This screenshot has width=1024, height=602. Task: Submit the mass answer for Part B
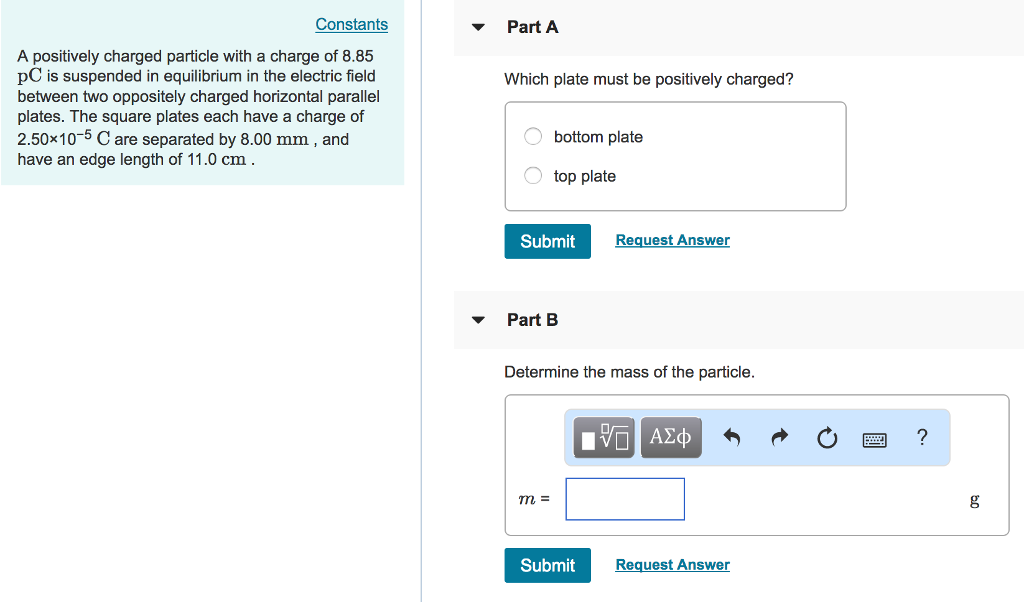547,564
